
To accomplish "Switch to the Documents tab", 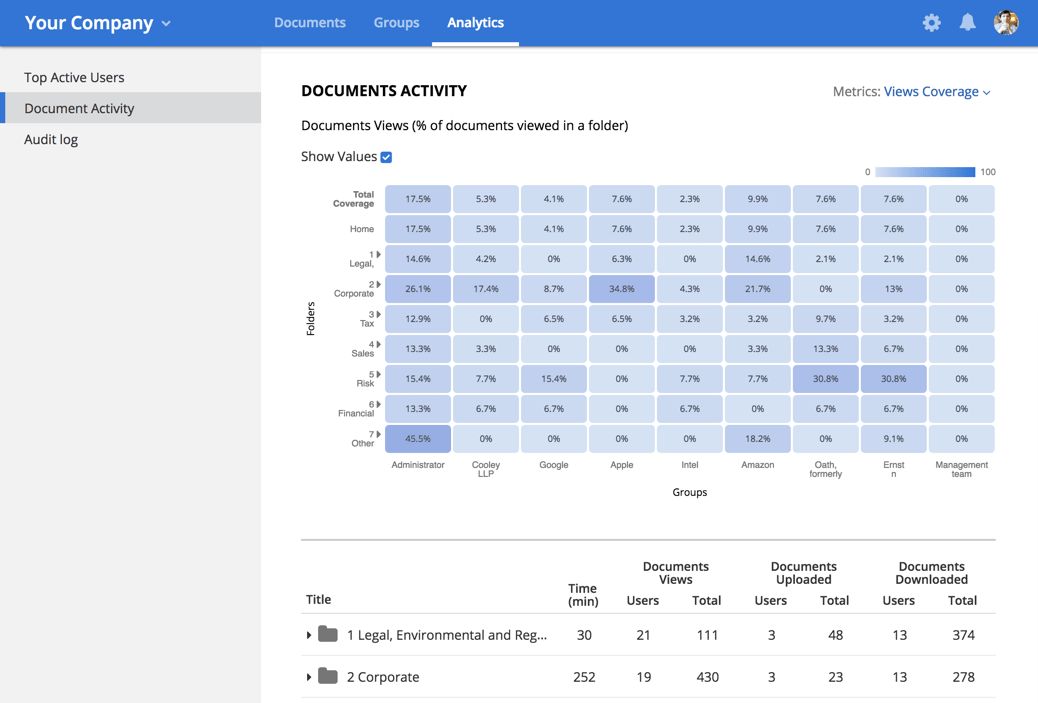I will click(310, 22).
